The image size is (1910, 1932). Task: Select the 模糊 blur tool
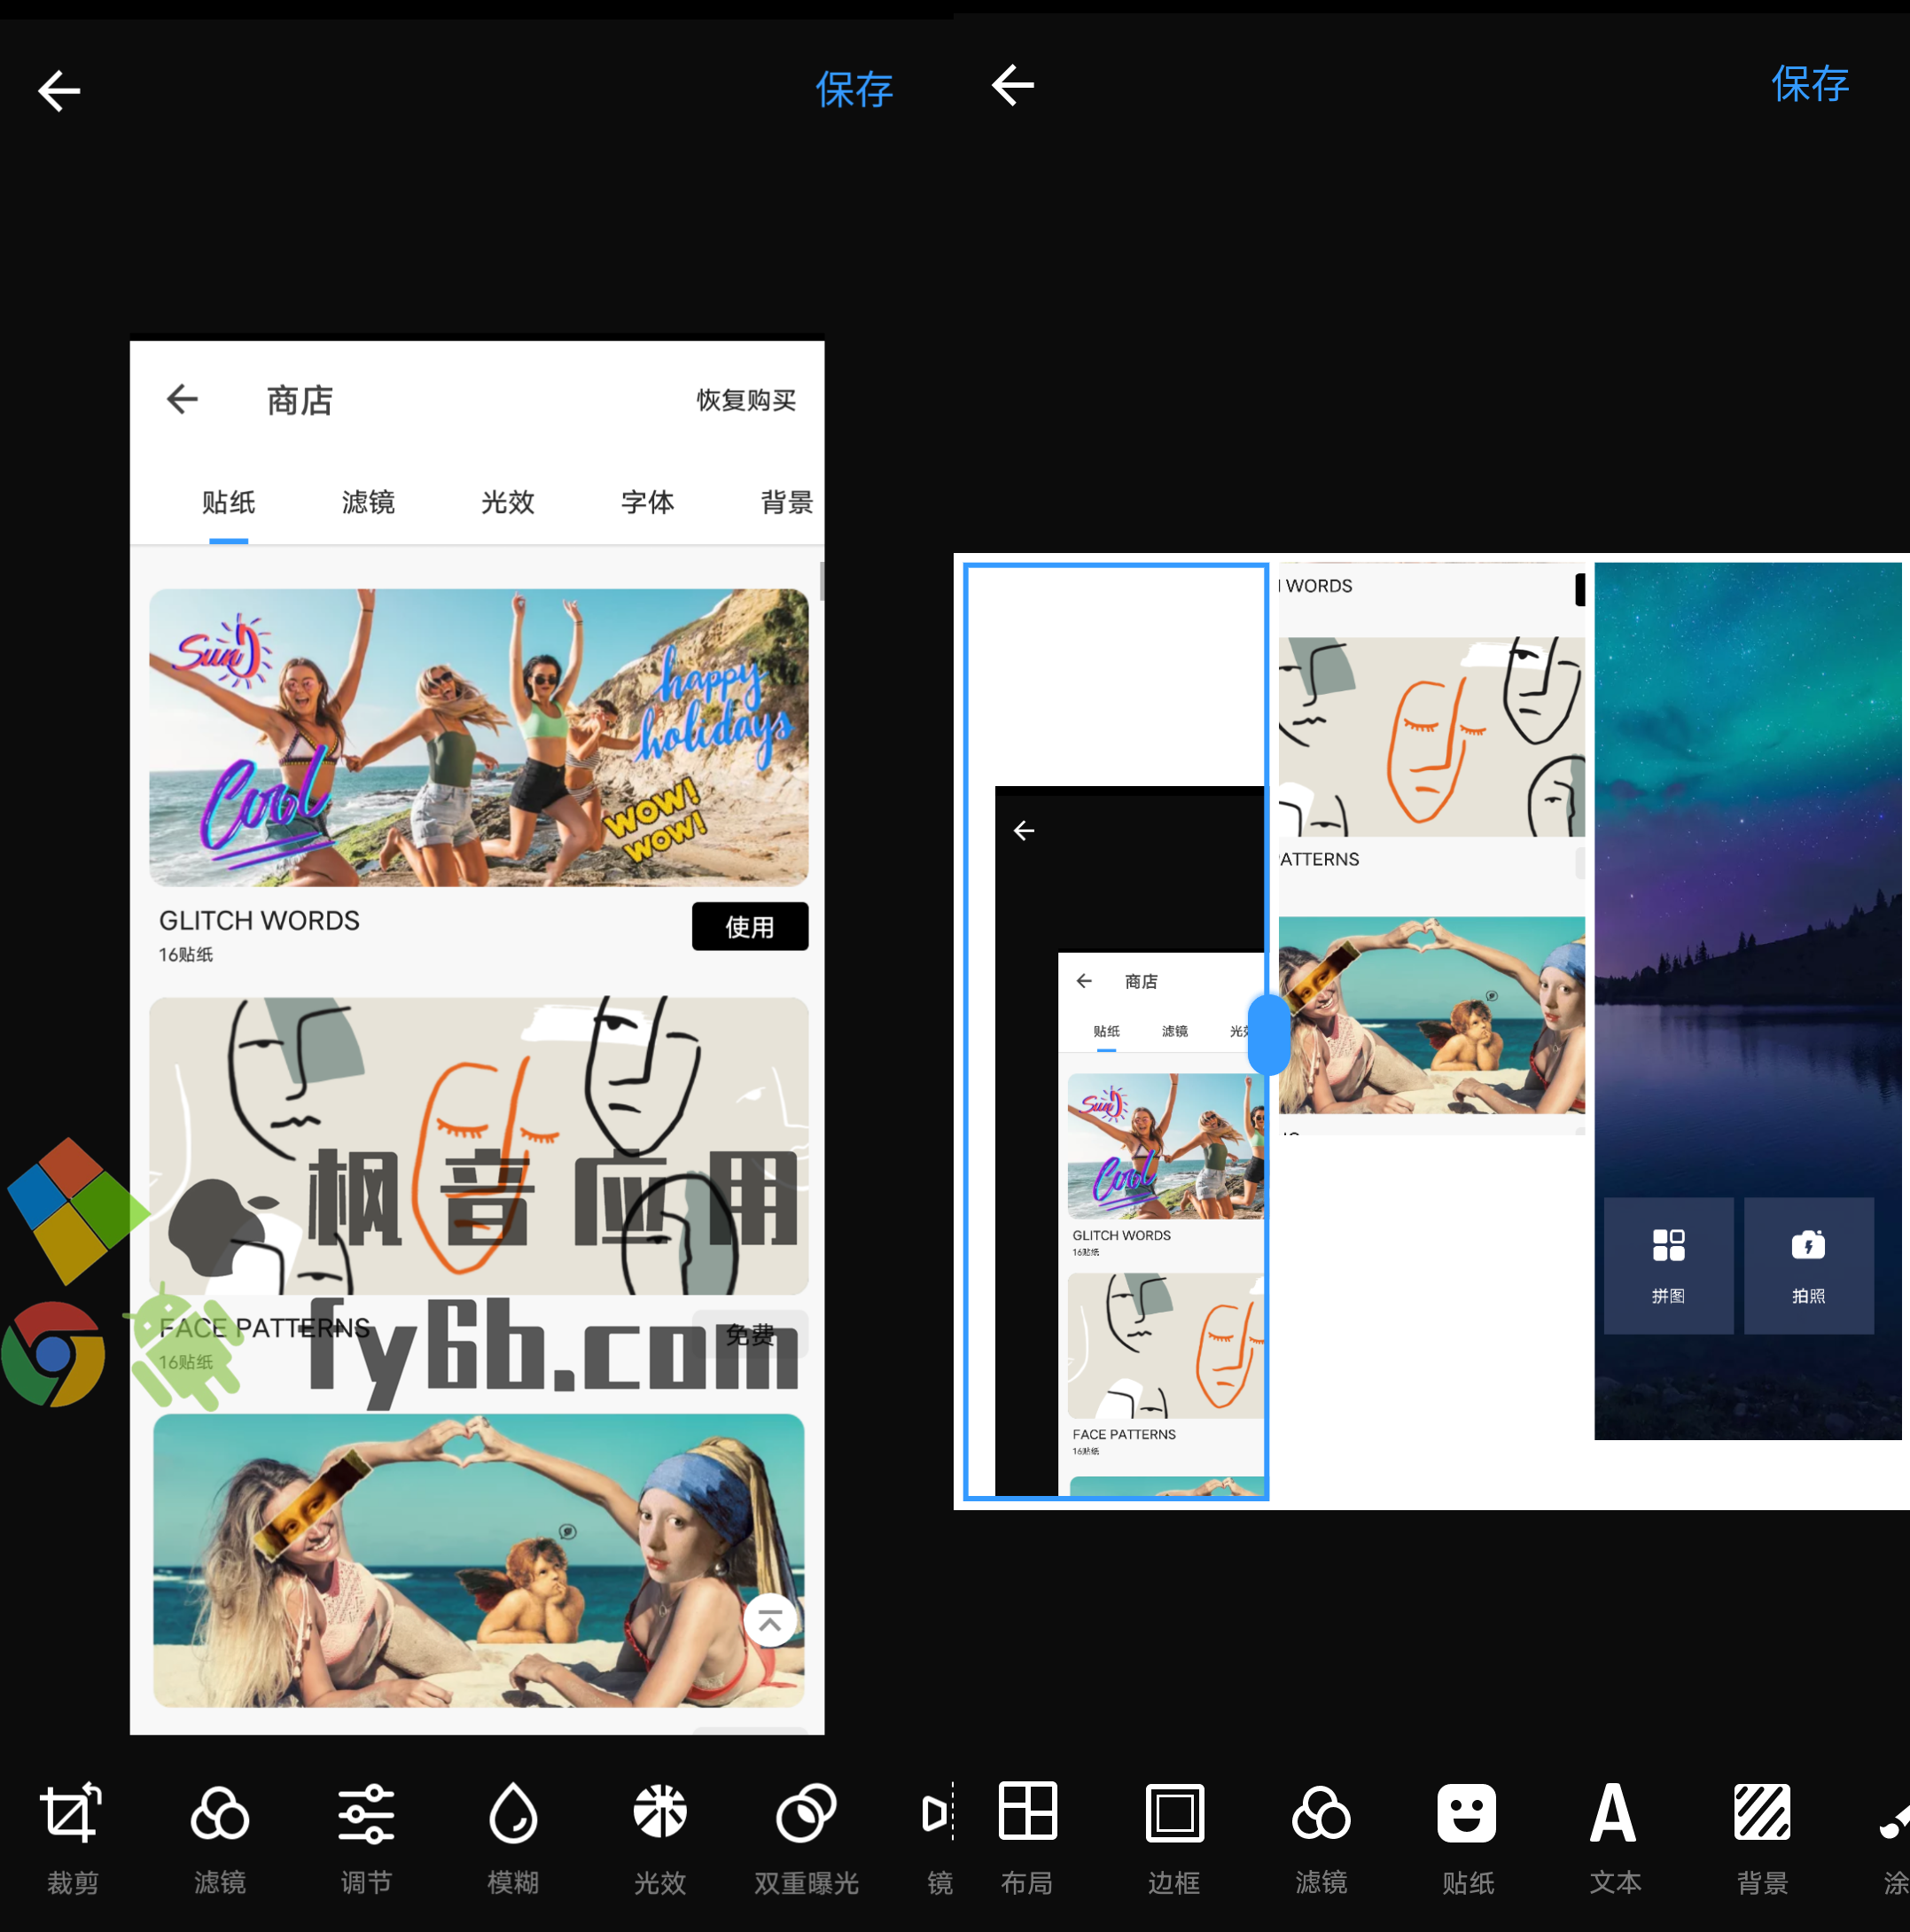(x=513, y=1838)
